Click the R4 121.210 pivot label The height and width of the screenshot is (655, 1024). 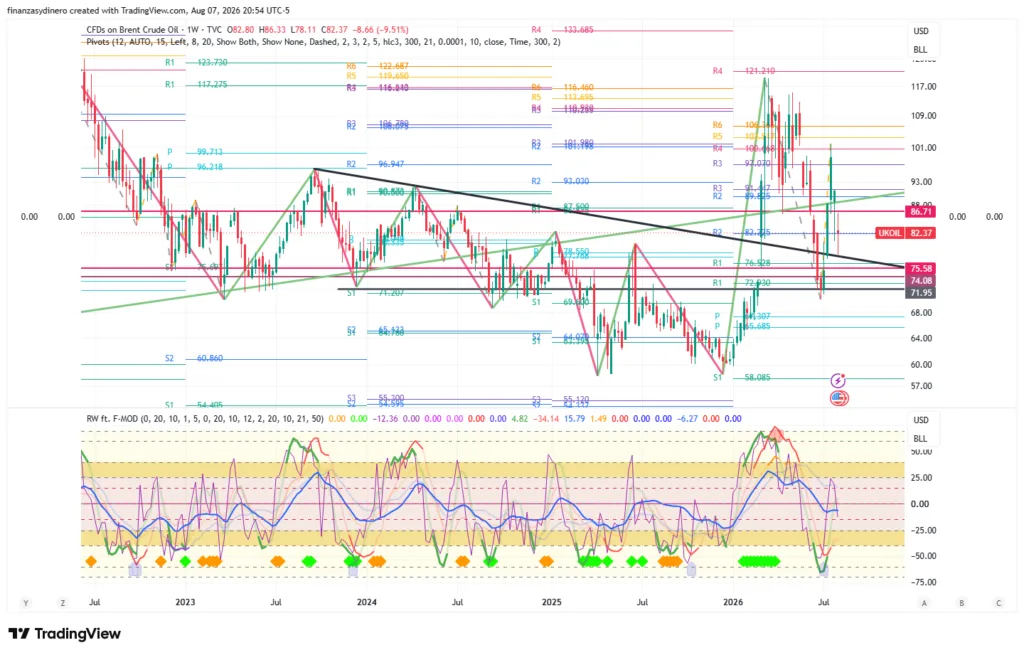click(744, 71)
